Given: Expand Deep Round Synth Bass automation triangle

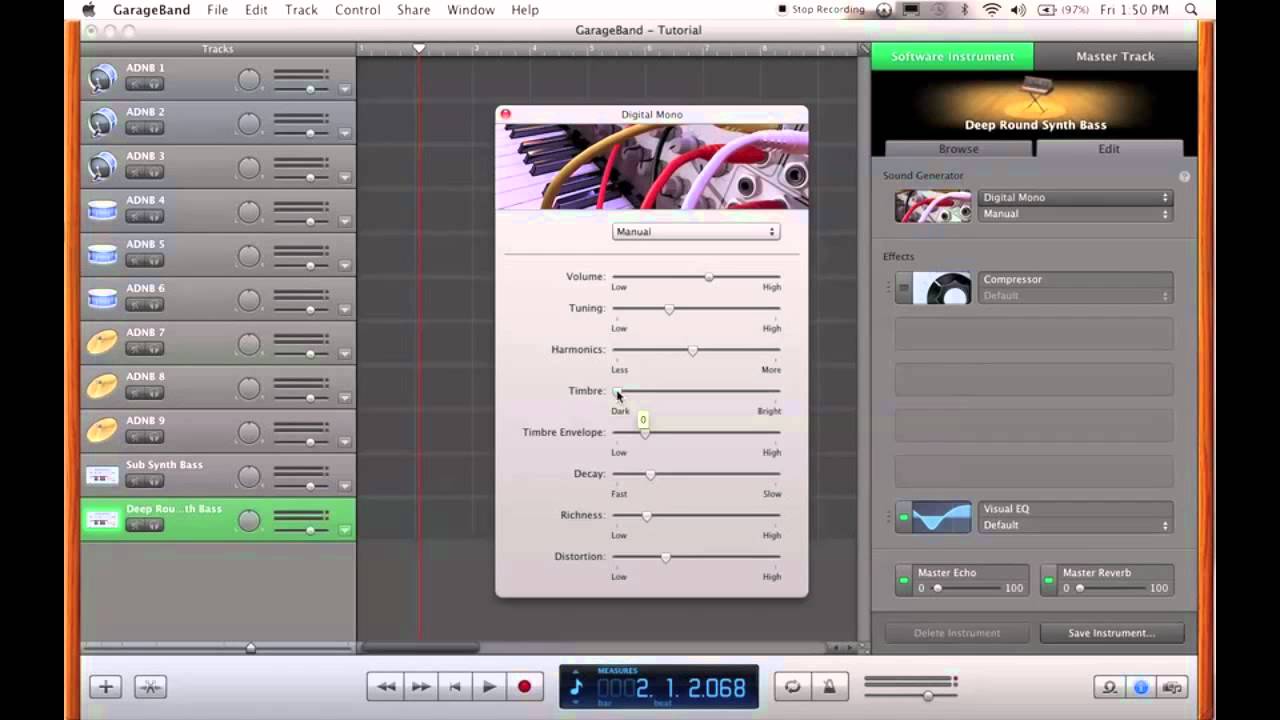Looking at the screenshot, I should [344, 529].
